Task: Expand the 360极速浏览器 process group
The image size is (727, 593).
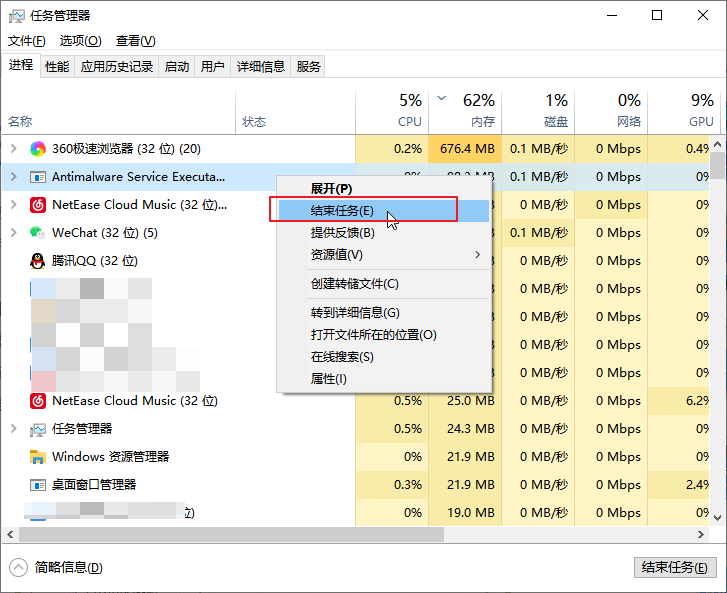Action: (13, 149)
